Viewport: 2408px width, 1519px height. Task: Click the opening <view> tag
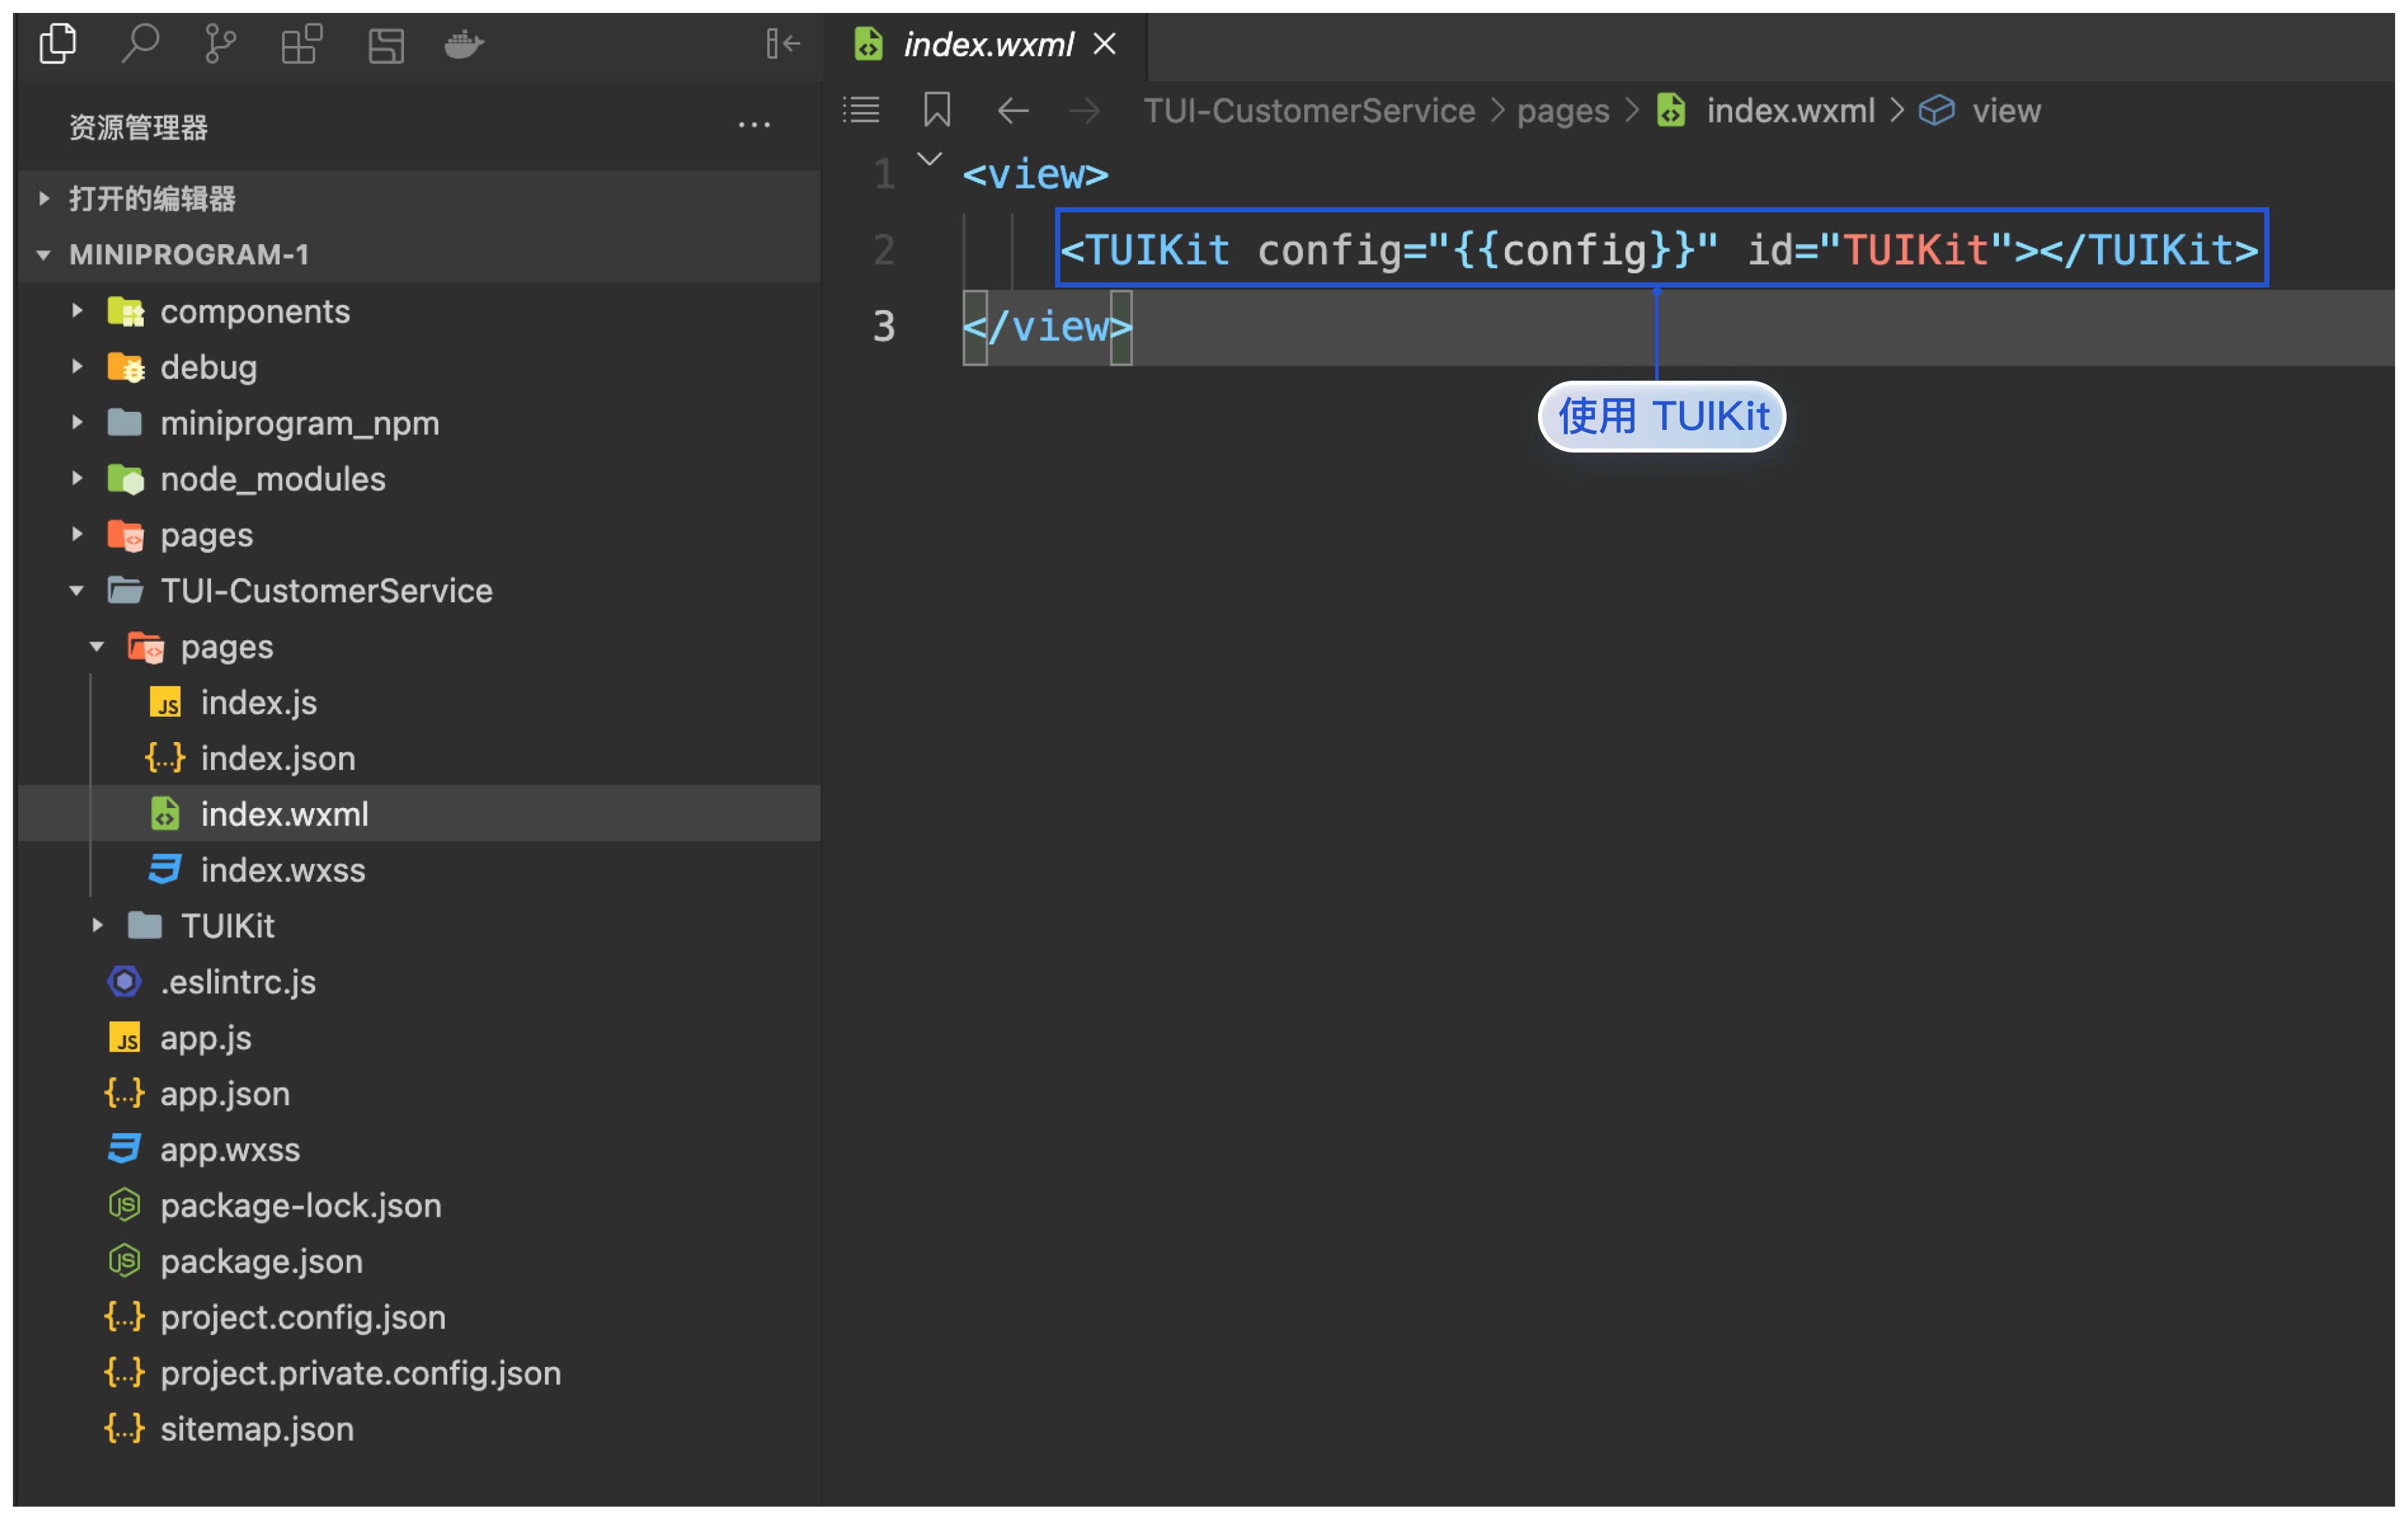[x=1035, y=174]
